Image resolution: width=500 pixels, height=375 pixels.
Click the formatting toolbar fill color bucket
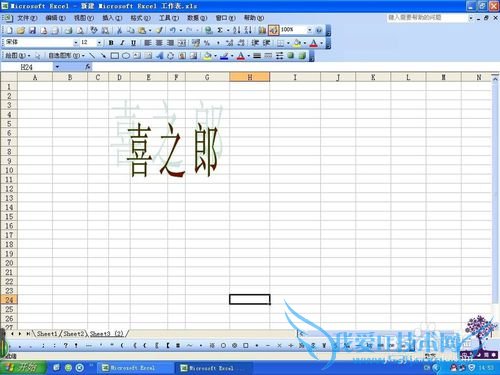coord(297,43)
